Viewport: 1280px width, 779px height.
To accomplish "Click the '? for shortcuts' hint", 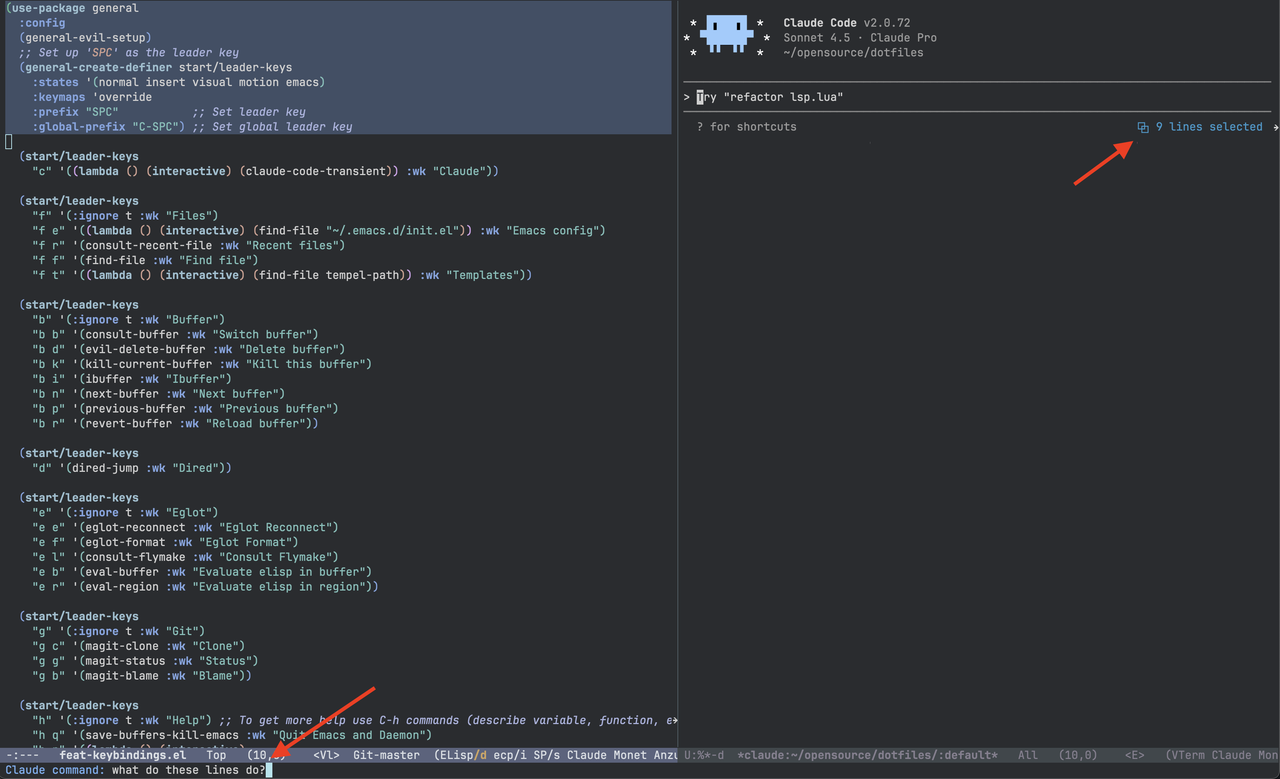I will pos(746,127).
